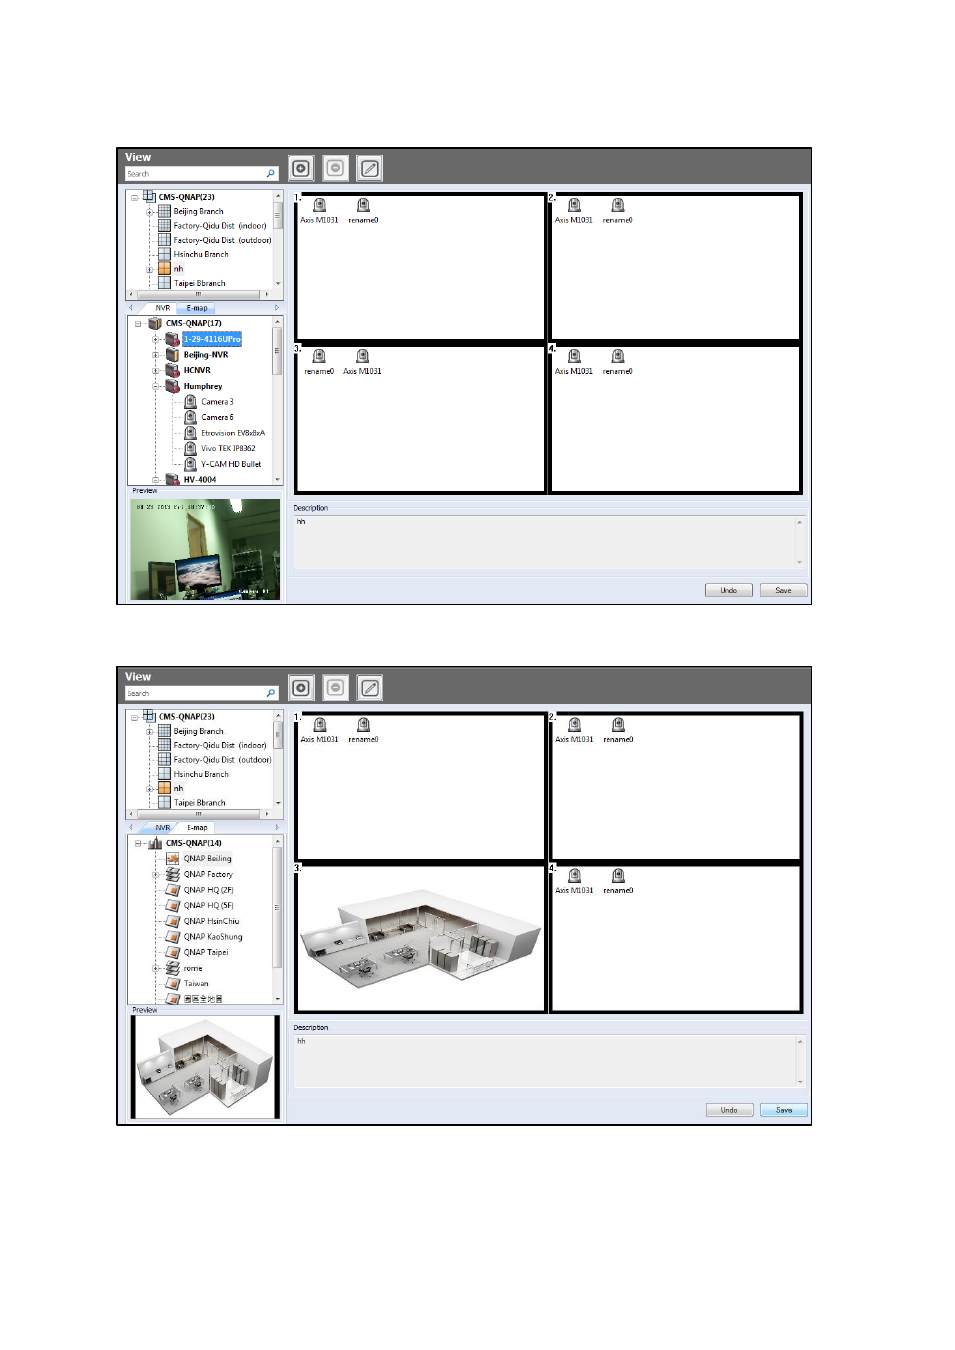
Task: Click the CMS-QNAP(14) buildings icon
Action: click(155, 843)
